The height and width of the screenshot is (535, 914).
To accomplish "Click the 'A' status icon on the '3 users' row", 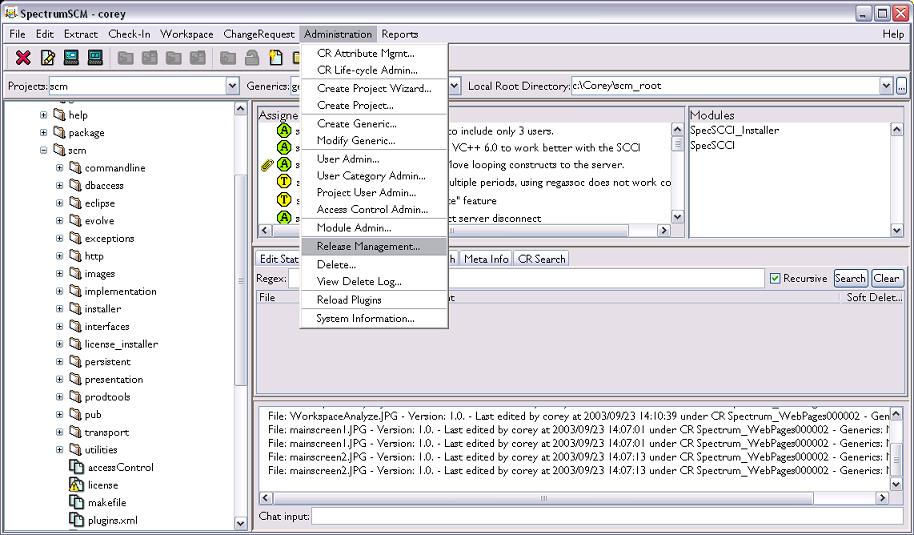I will (x=284, y=131).
